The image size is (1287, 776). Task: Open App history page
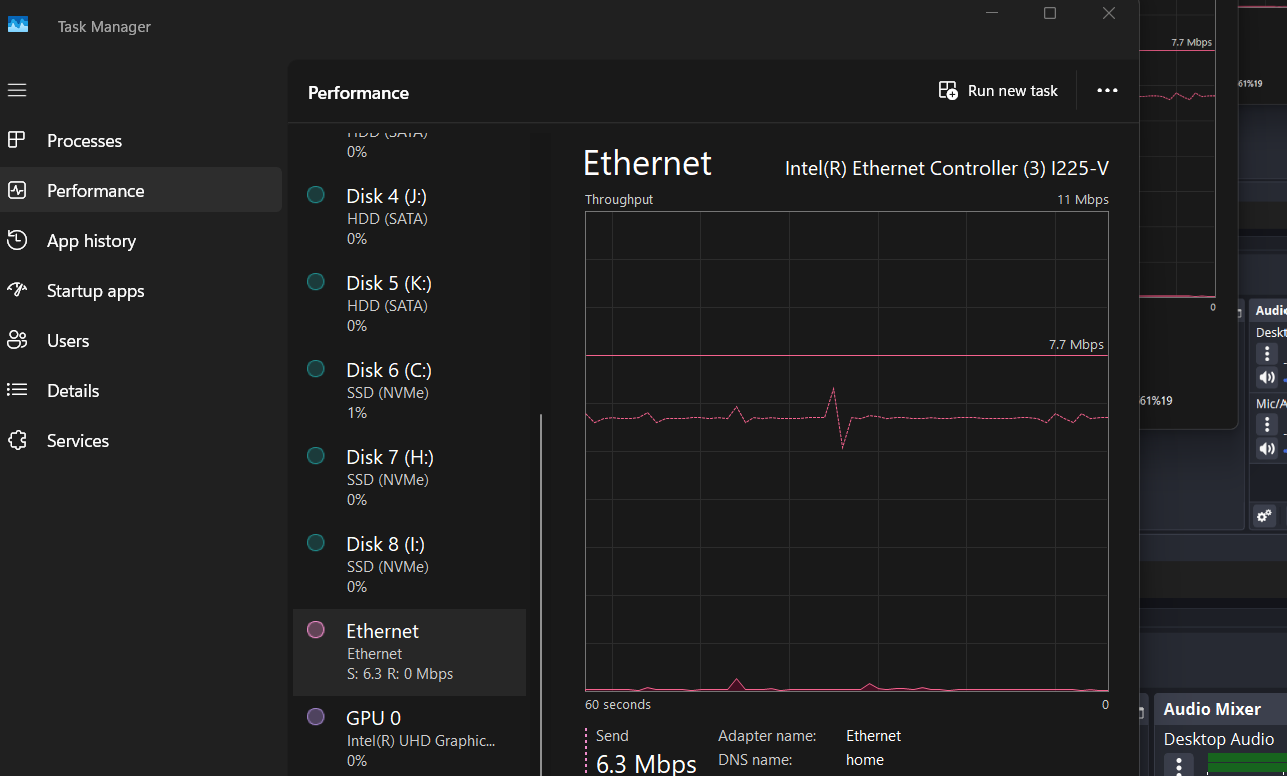click(141, 240)
